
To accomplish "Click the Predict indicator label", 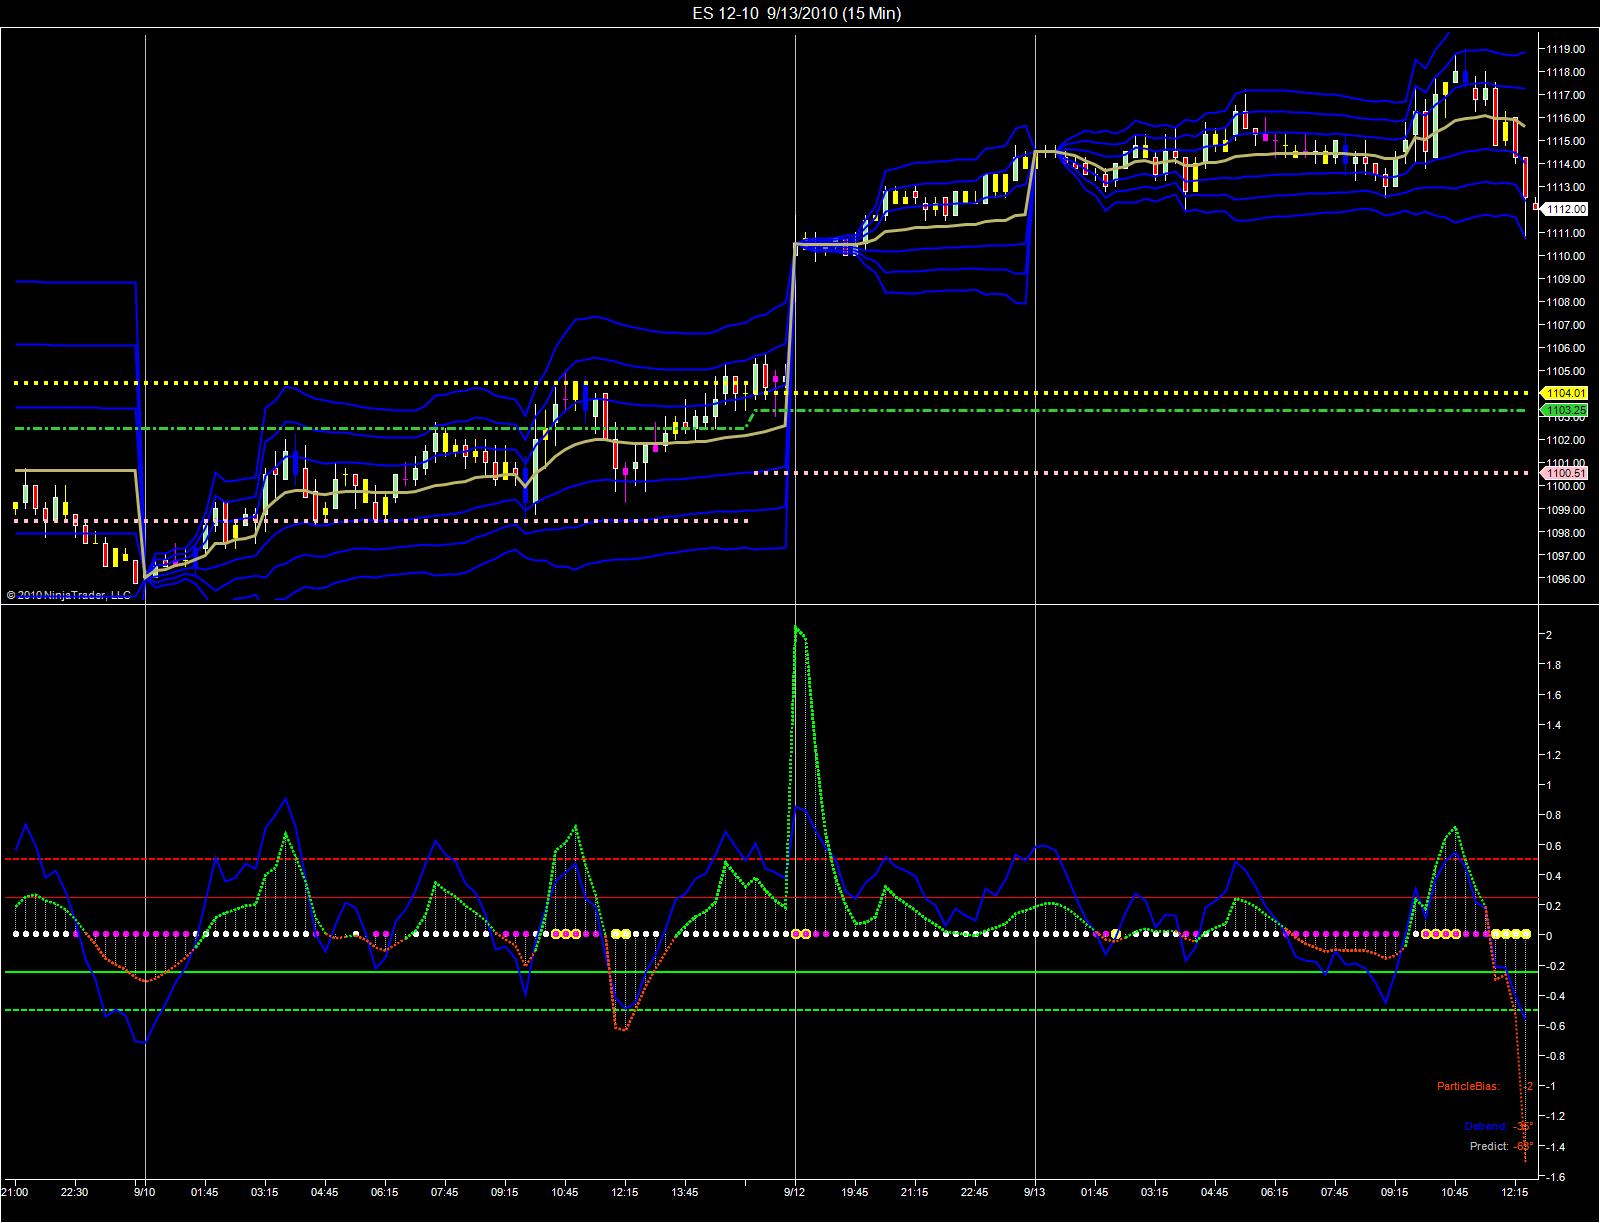I will 1489,1146.
